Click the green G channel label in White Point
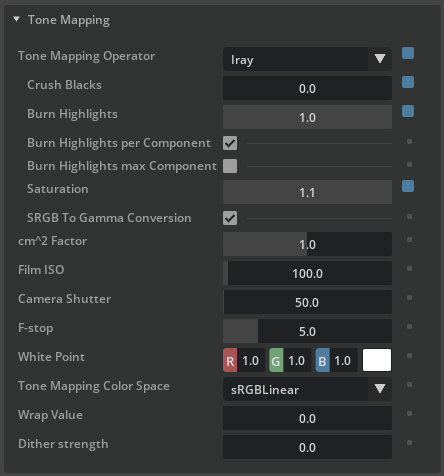 276,360
